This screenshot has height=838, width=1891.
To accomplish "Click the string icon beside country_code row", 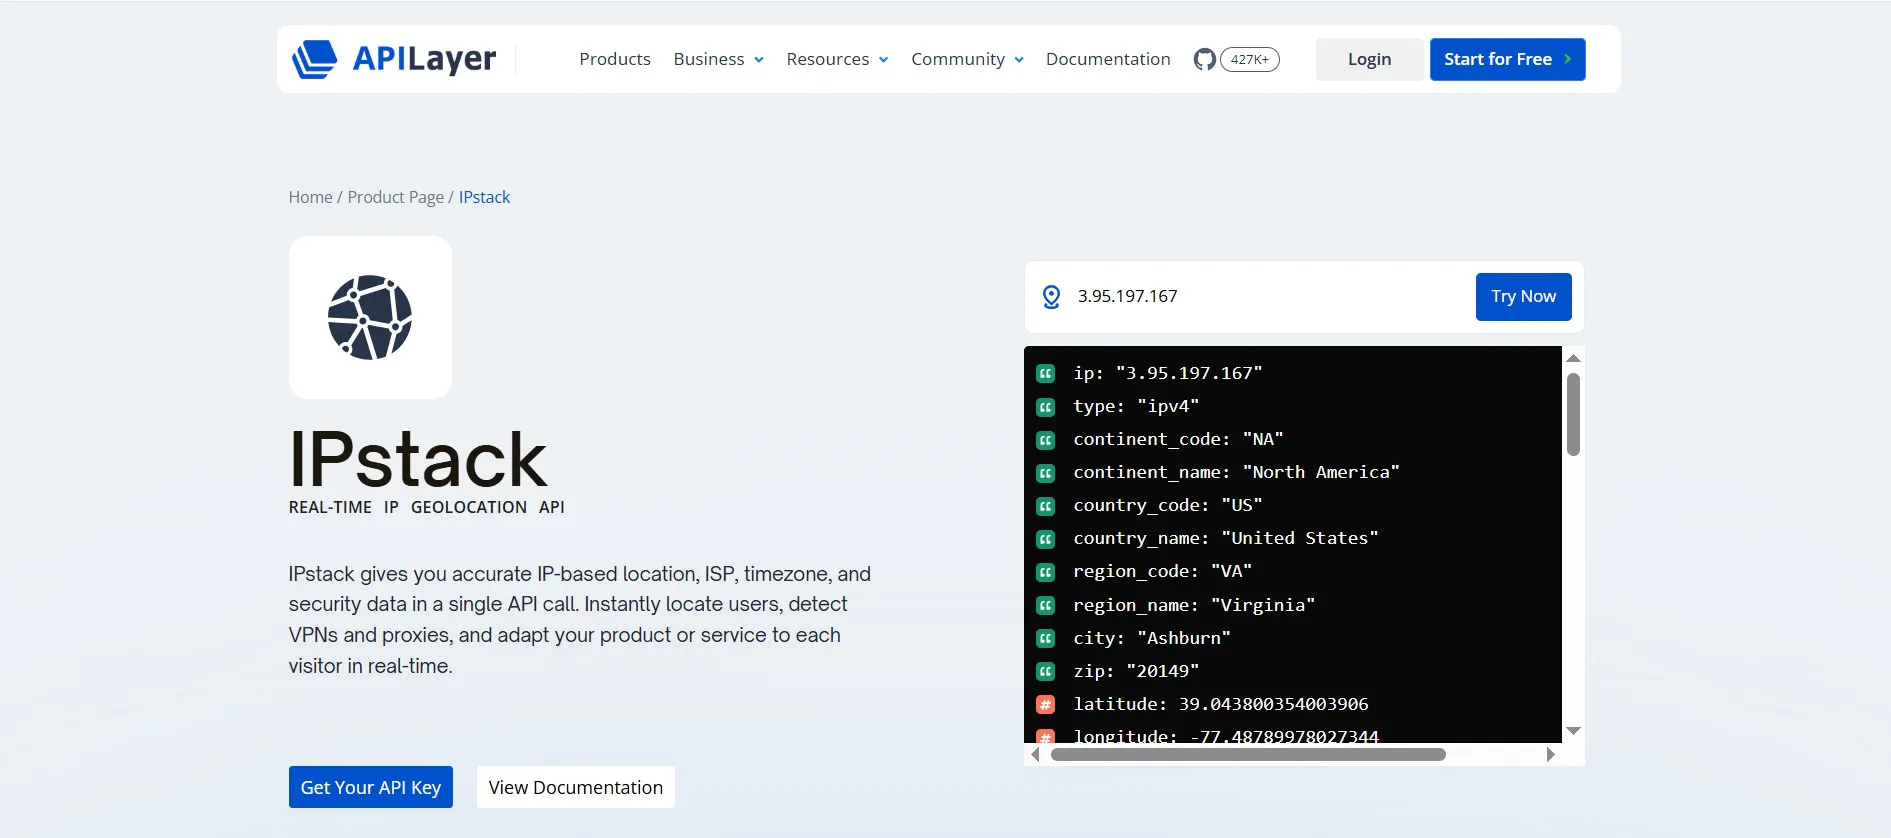I will 1046,506.
